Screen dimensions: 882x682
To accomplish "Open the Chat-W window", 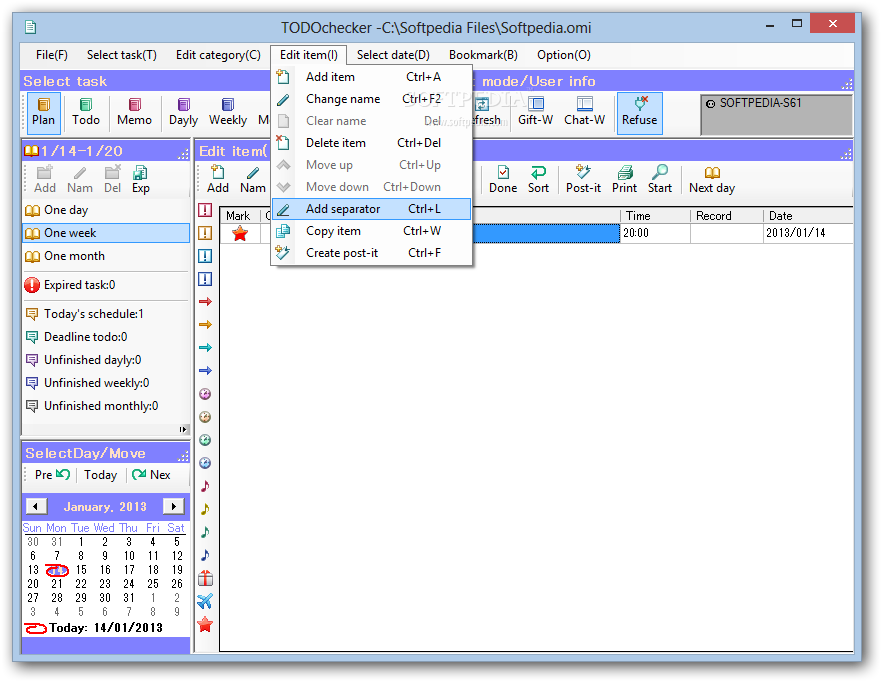I will [x=584, y=113].
